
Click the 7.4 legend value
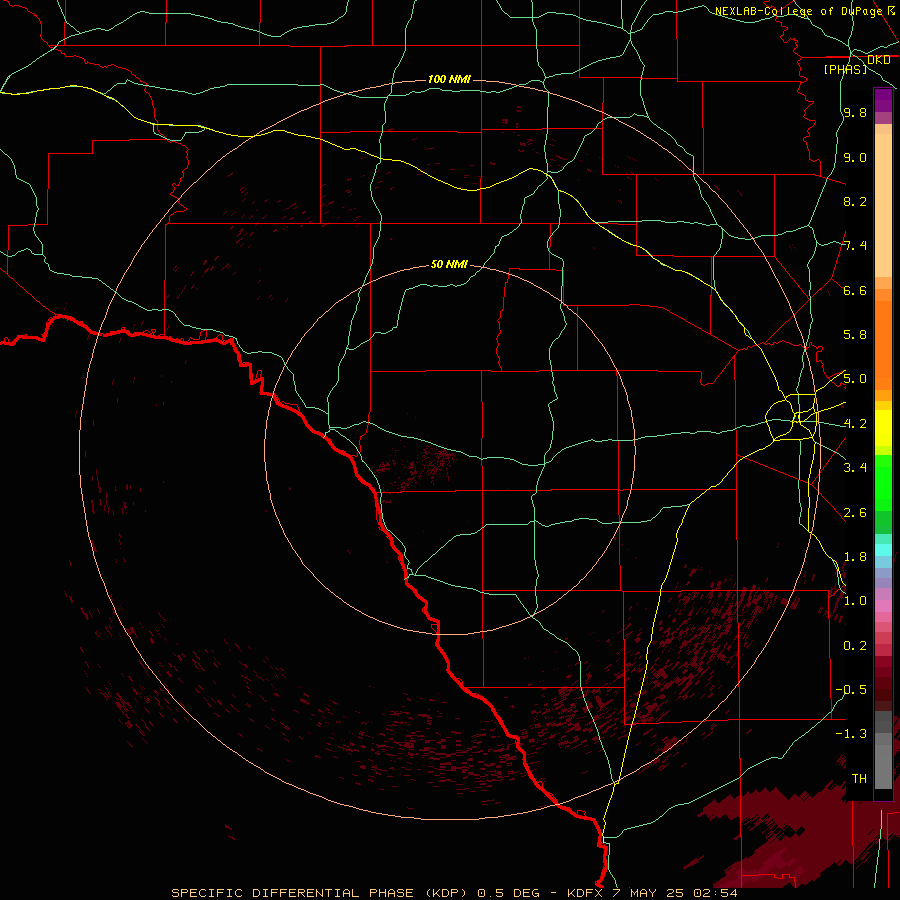coord(855,246)
